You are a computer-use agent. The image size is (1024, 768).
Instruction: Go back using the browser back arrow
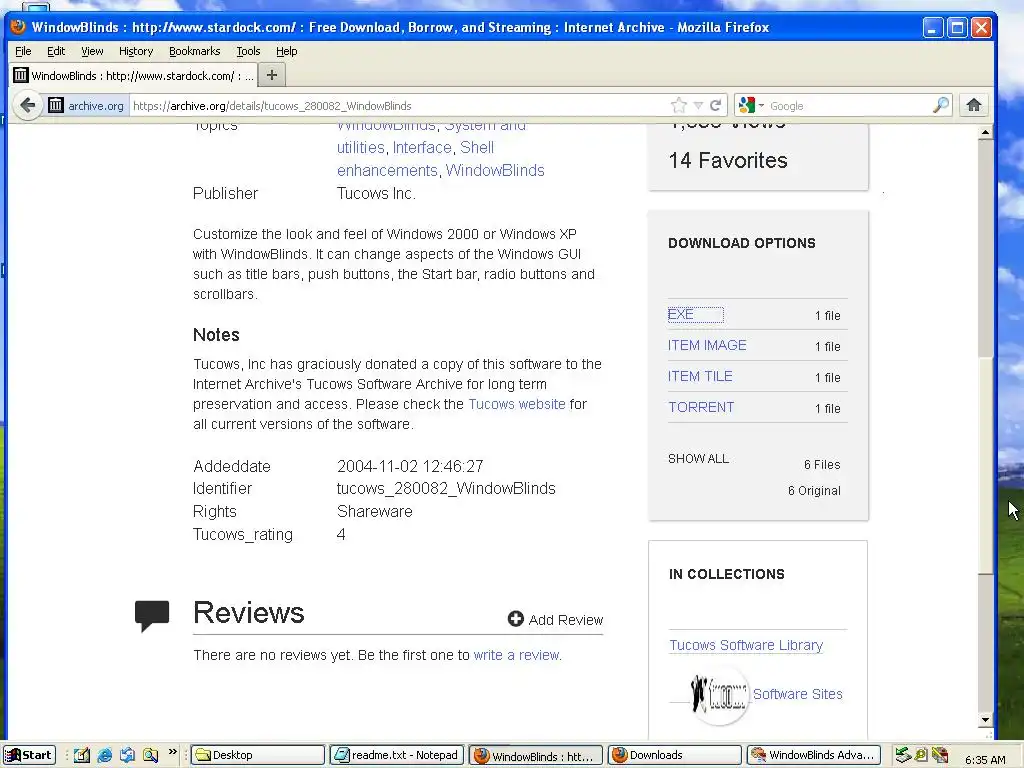point(27,105)
